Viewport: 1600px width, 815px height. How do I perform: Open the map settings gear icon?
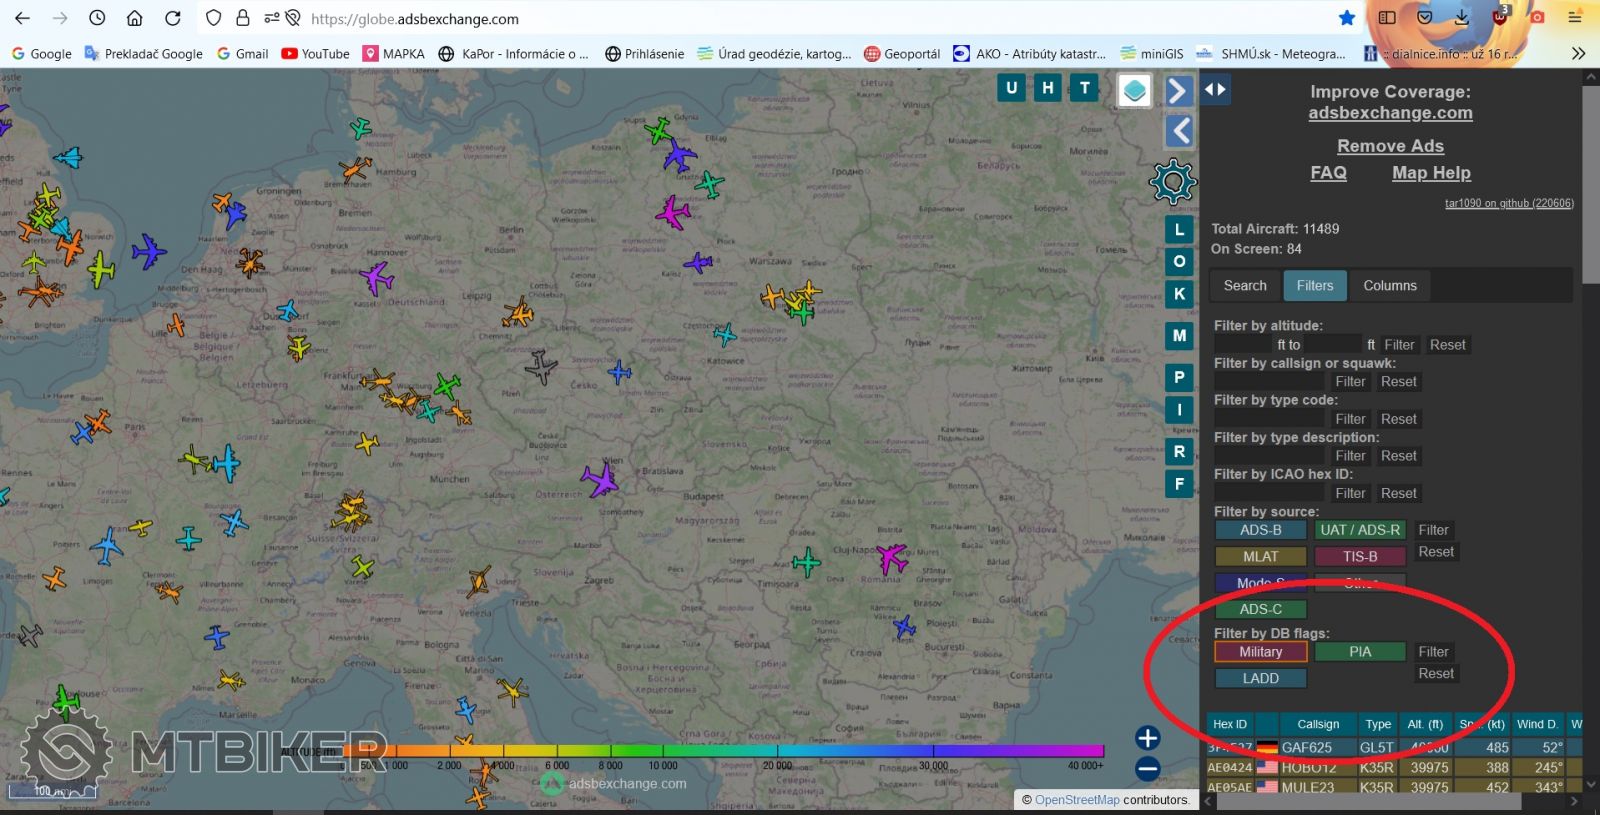(1172, 182)
